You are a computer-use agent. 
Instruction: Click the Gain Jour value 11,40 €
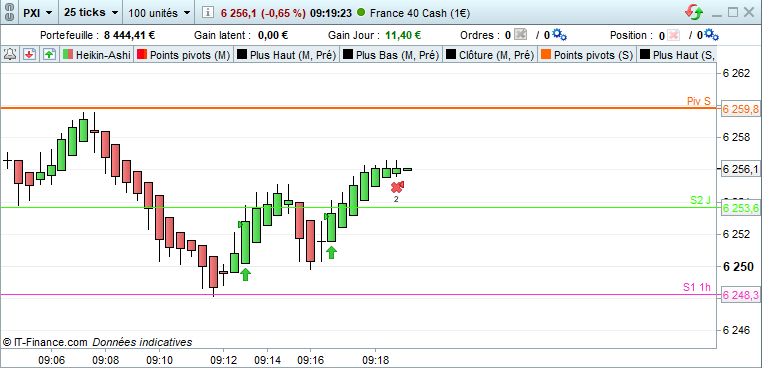pos(403,35)
